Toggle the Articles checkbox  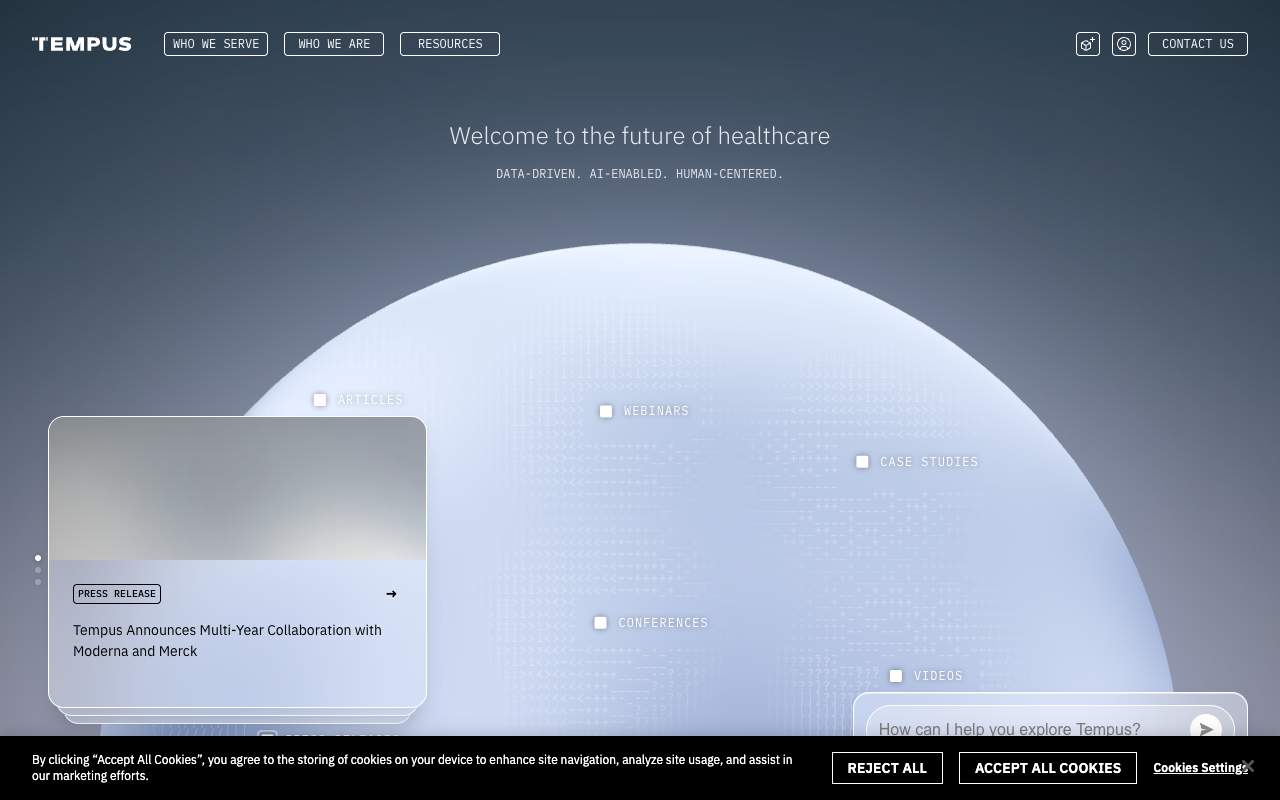pos(320,400)
